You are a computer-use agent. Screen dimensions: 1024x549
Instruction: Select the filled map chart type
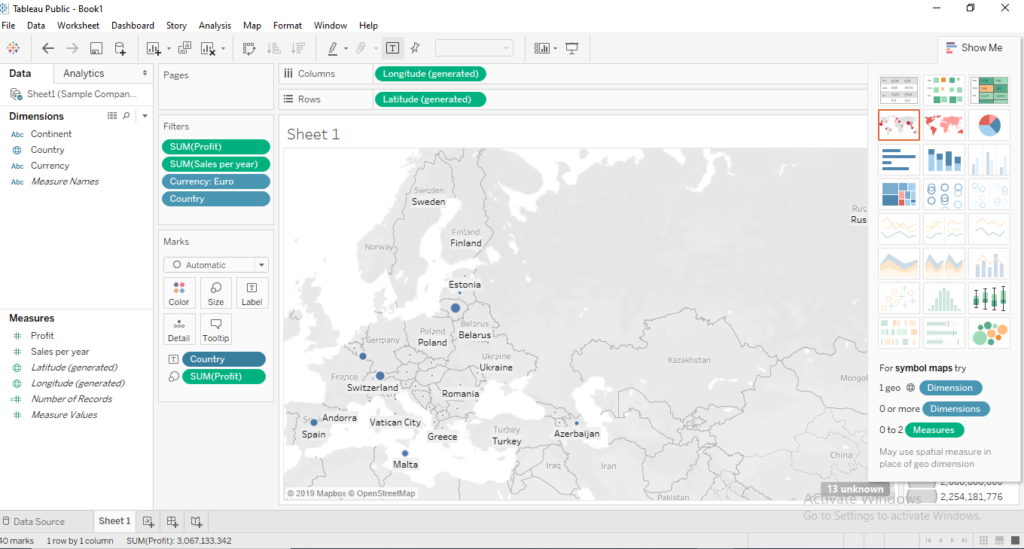pos(943,126)
